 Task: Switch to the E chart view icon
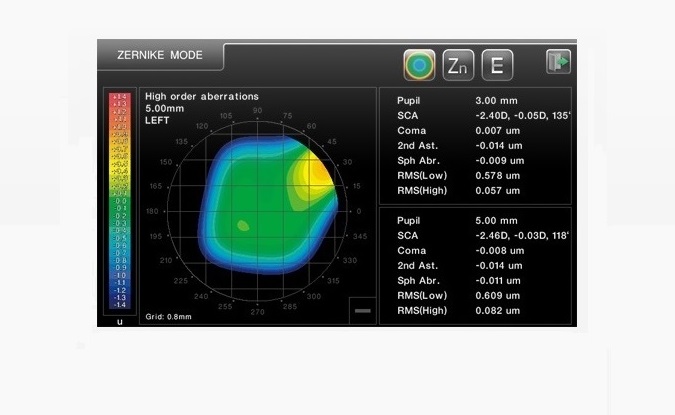[x=497, y=65]
